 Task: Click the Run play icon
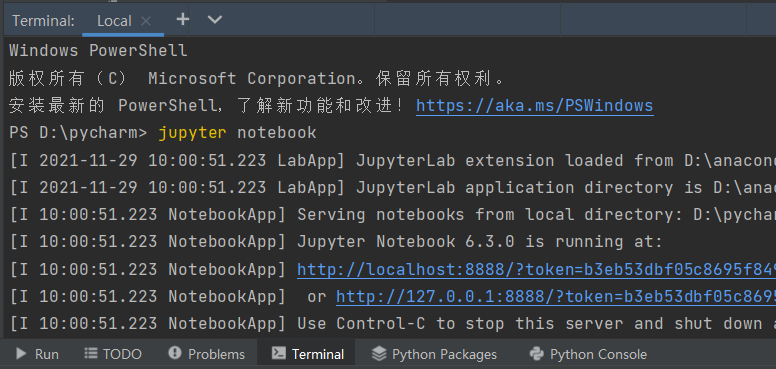(x=21, y=353)
